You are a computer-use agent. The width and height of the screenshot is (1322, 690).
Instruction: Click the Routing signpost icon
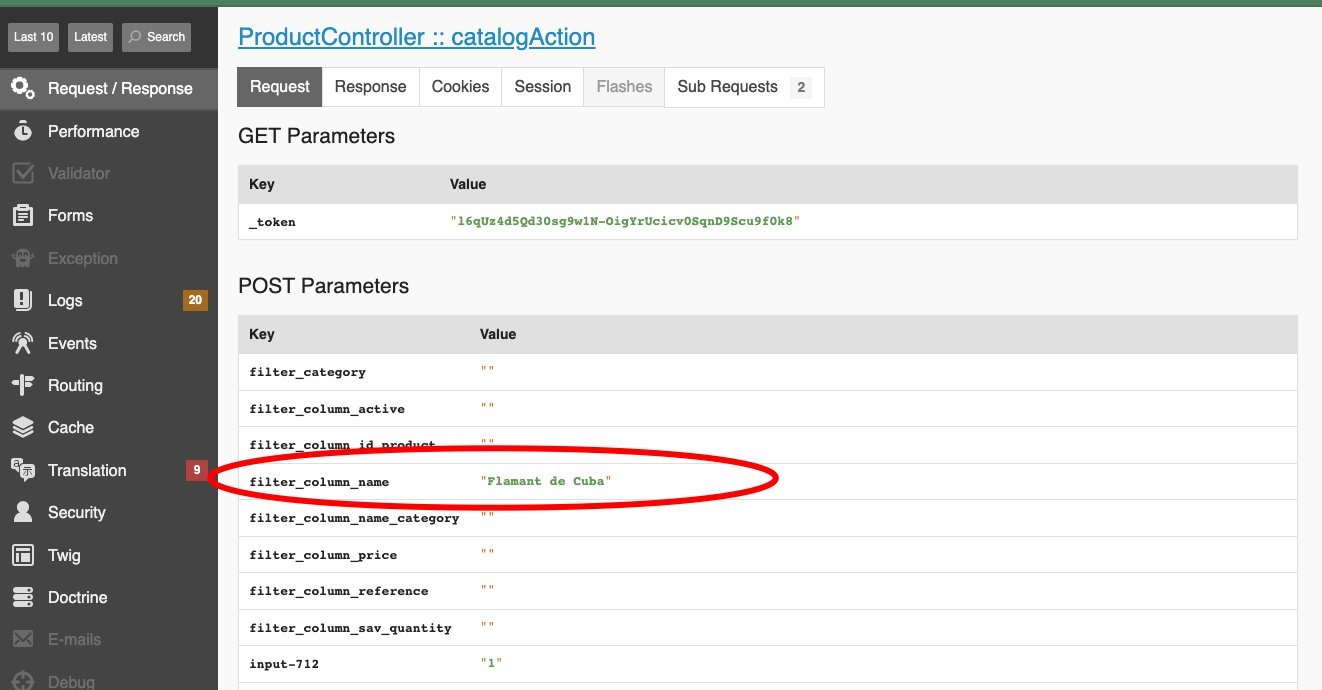click(23, 385)
